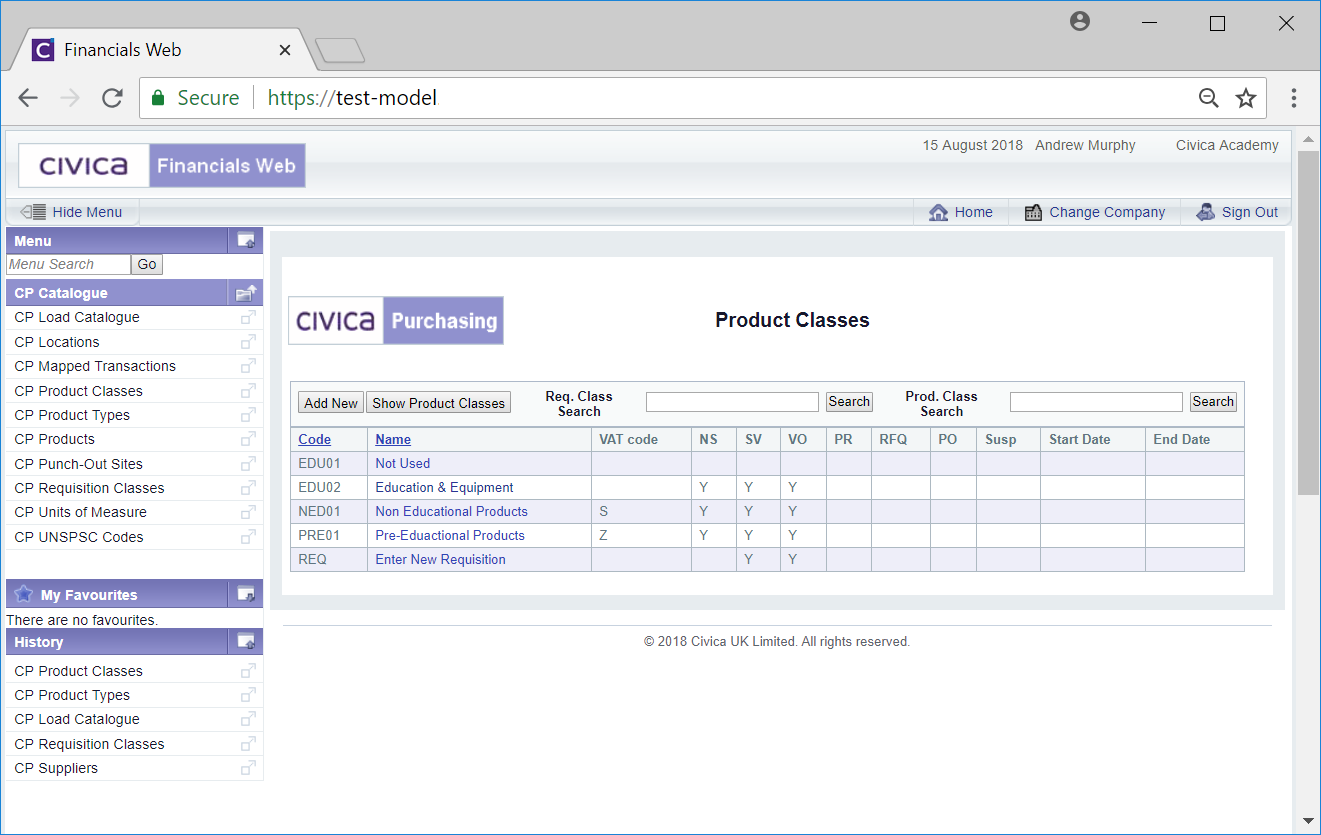Go back with browser back arrow
Viewport: 1321px width, 835px height.
tap(28, 98)
